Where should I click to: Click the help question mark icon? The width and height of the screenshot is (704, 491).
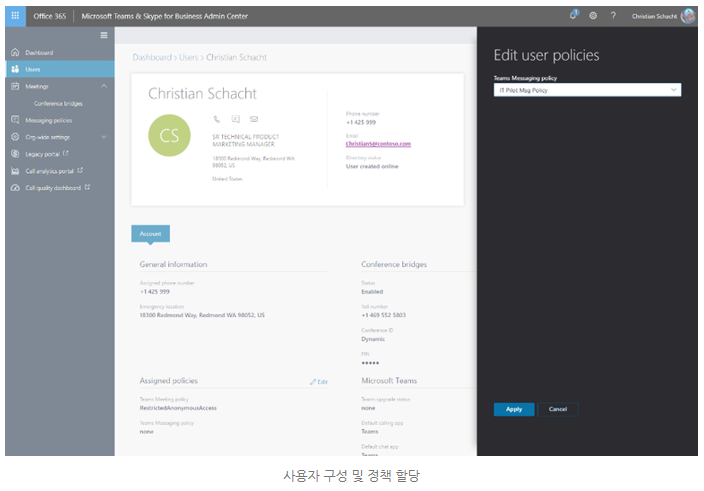click(613, 16)
